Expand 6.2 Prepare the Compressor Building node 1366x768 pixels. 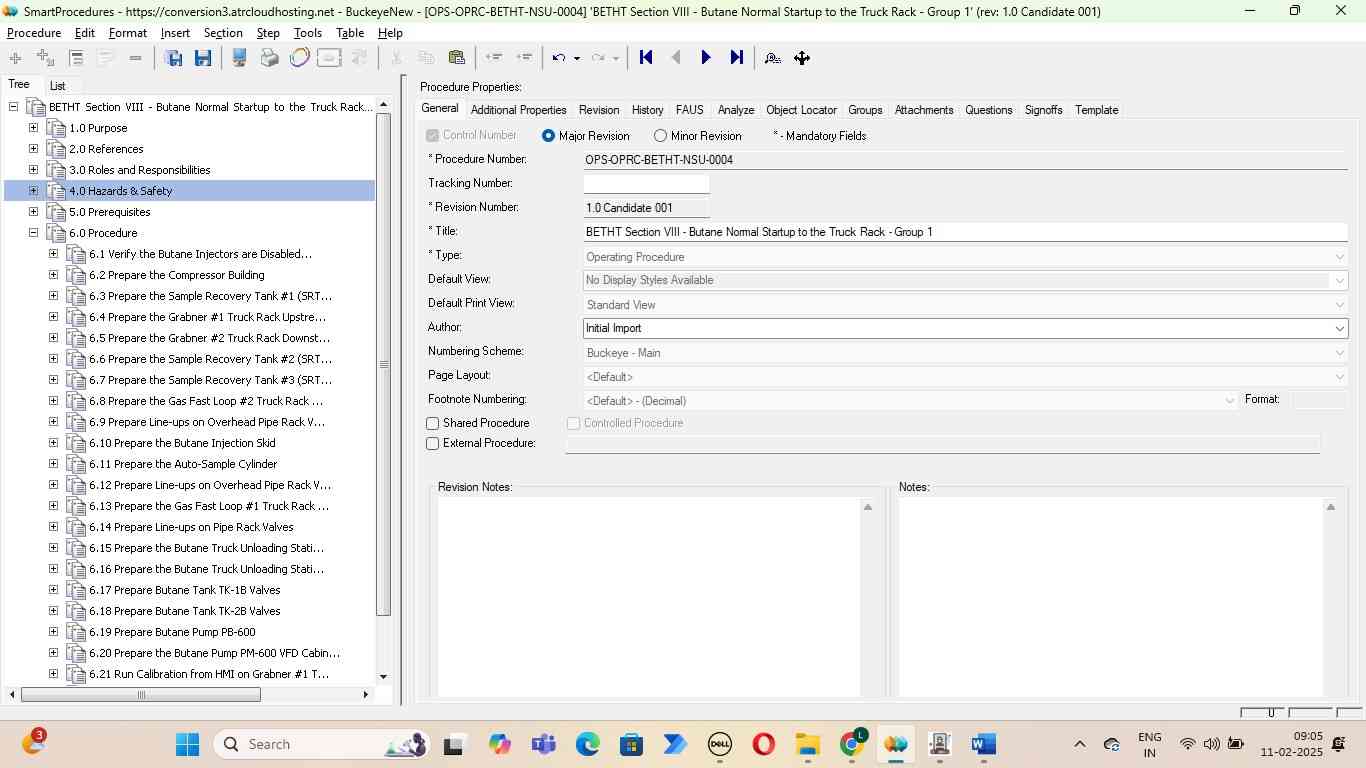[x=53, y=275]
